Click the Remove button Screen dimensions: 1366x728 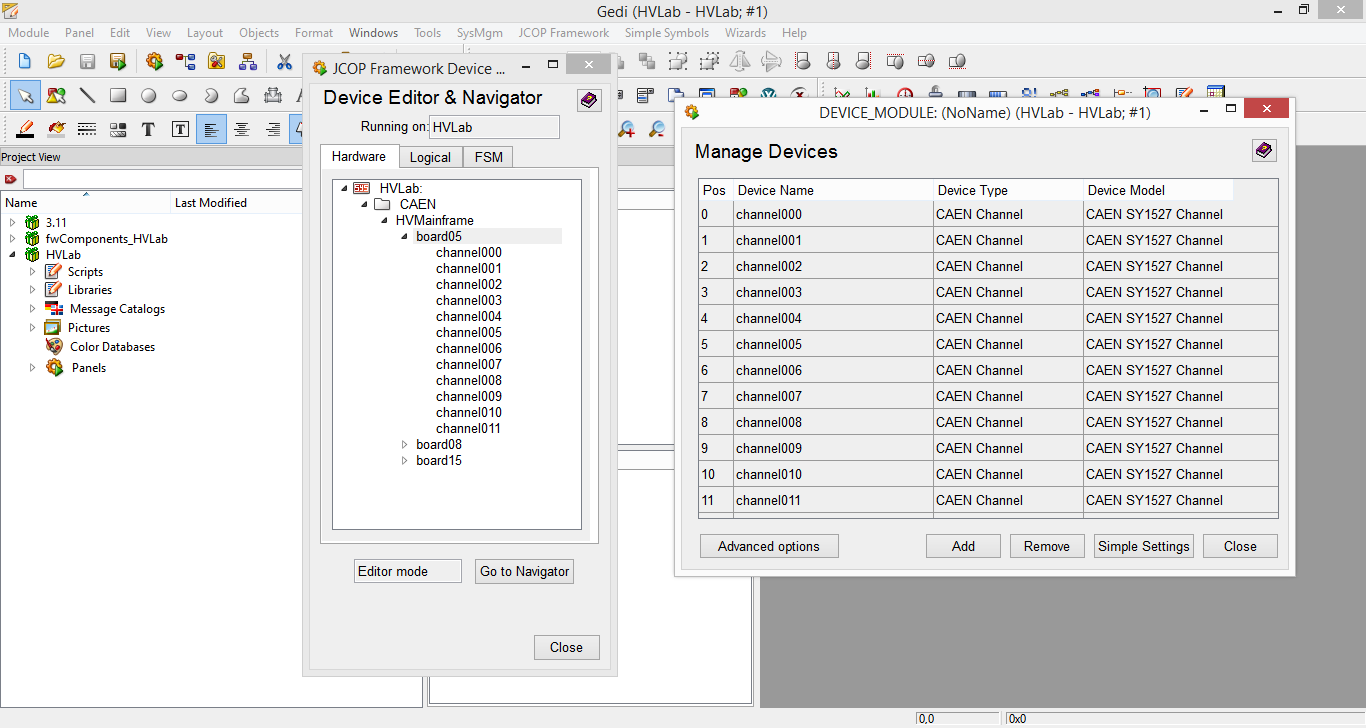click(1047, 546)
